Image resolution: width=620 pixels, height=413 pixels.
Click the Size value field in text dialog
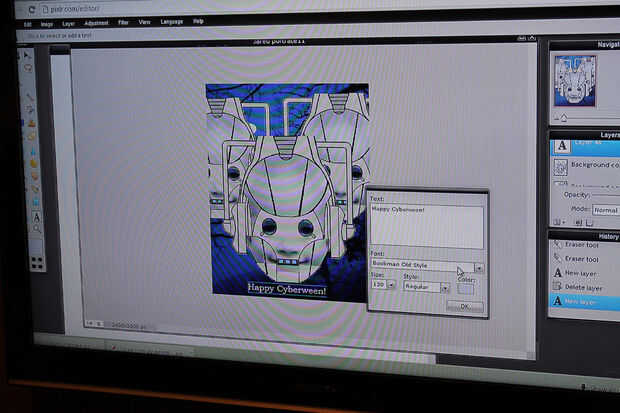tap(378, 284)
